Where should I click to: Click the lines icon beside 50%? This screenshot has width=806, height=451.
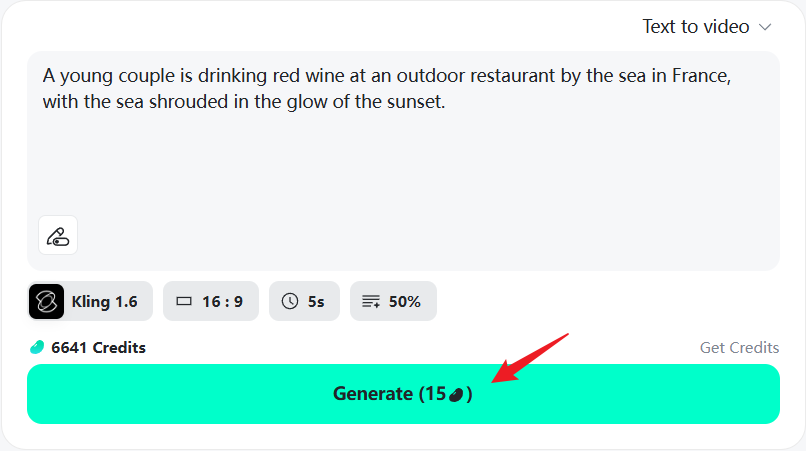tap(371, 301)
